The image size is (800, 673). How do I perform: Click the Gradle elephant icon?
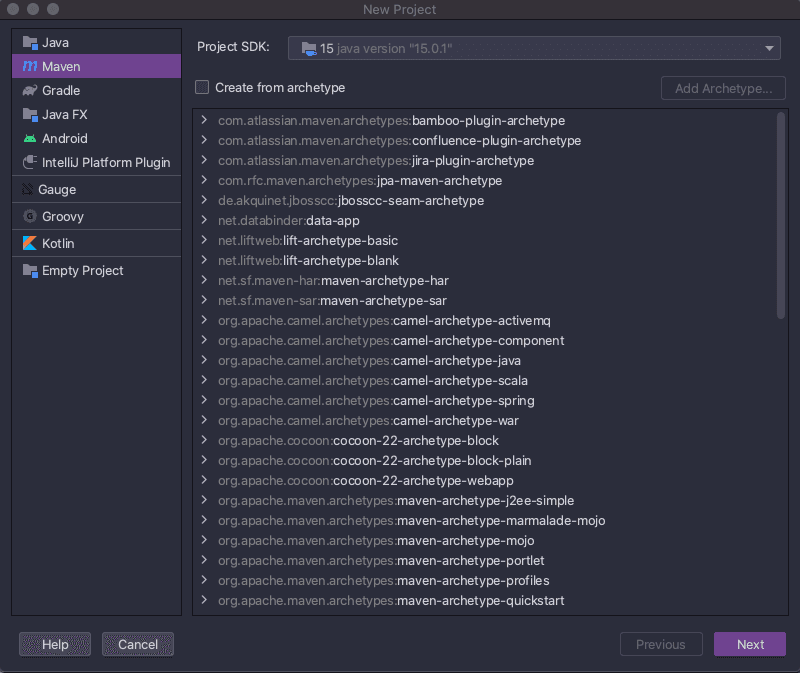click(30, 91)
